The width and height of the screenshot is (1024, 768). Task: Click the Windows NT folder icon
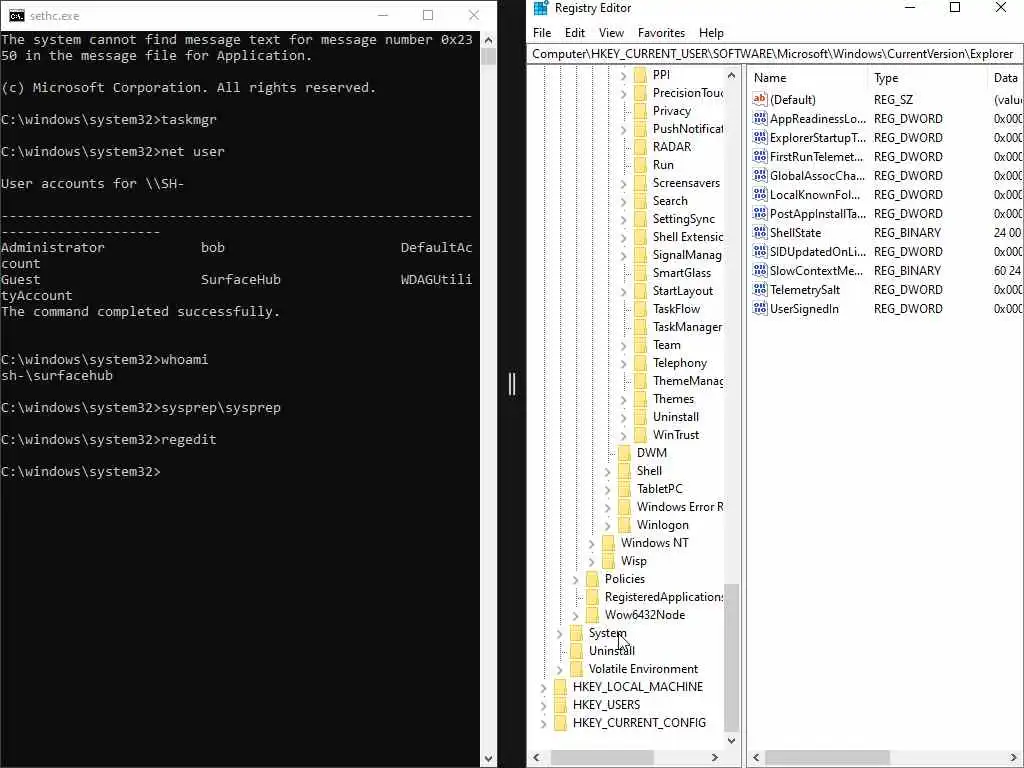(x=609, y=543)
